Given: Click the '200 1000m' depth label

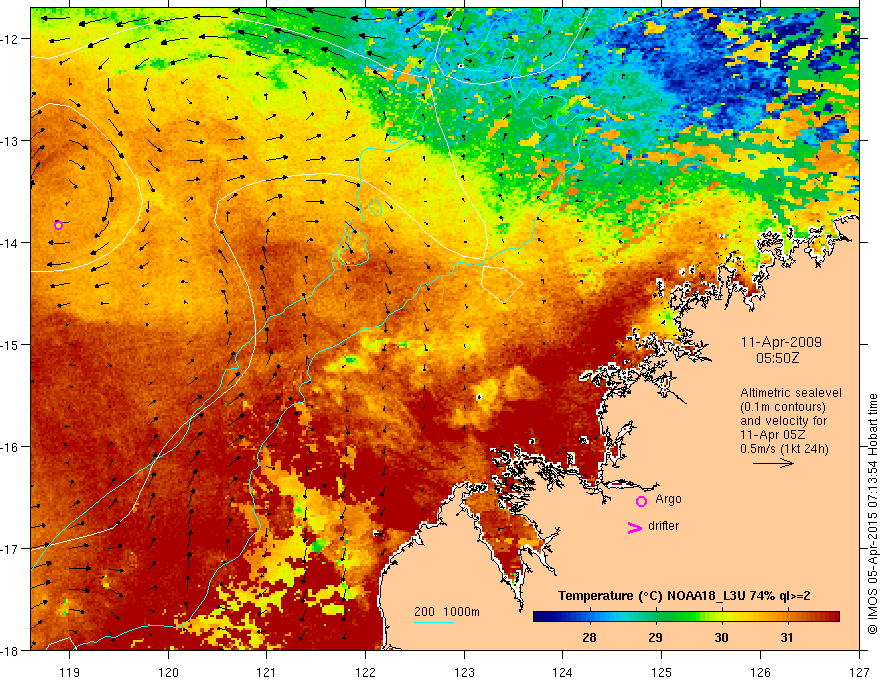Looking at the screenshot, I should [x=447, y=612].
